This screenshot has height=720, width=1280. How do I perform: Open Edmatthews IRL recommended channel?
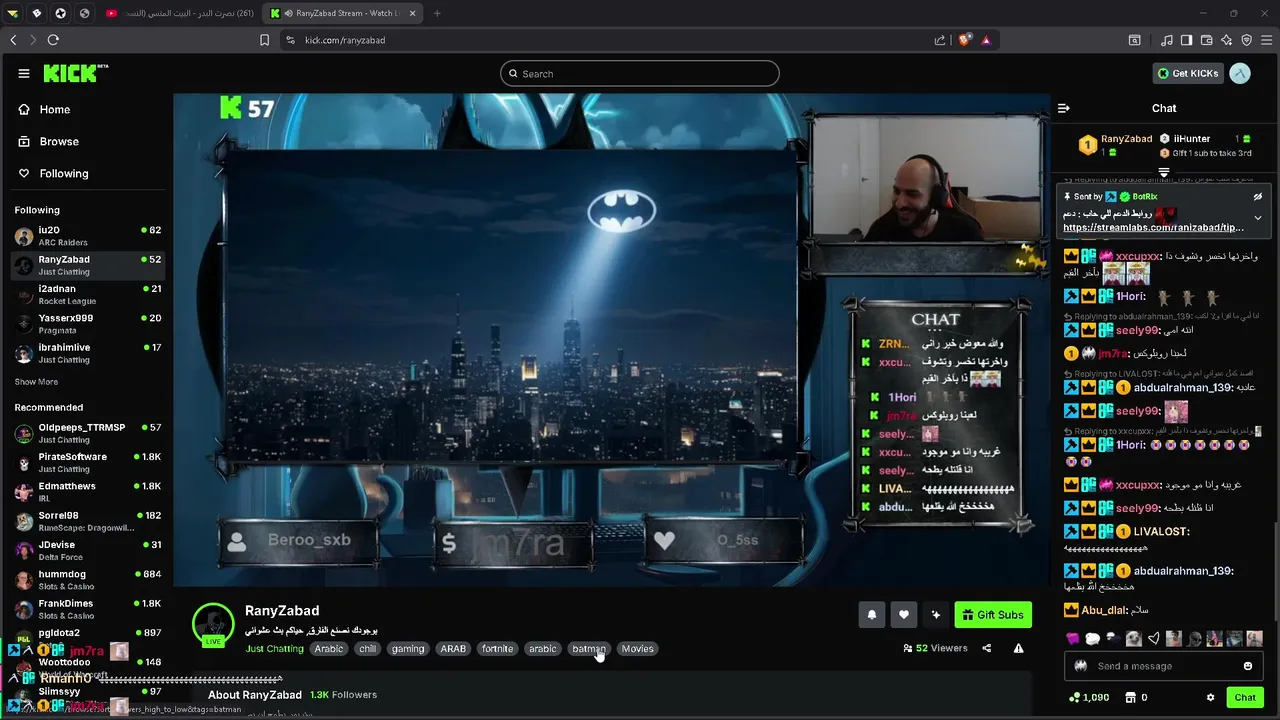pos(87,491)
